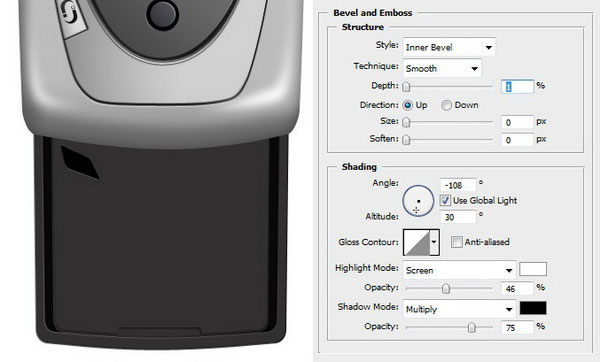Click the Soften slider handle

coord(406,140)
